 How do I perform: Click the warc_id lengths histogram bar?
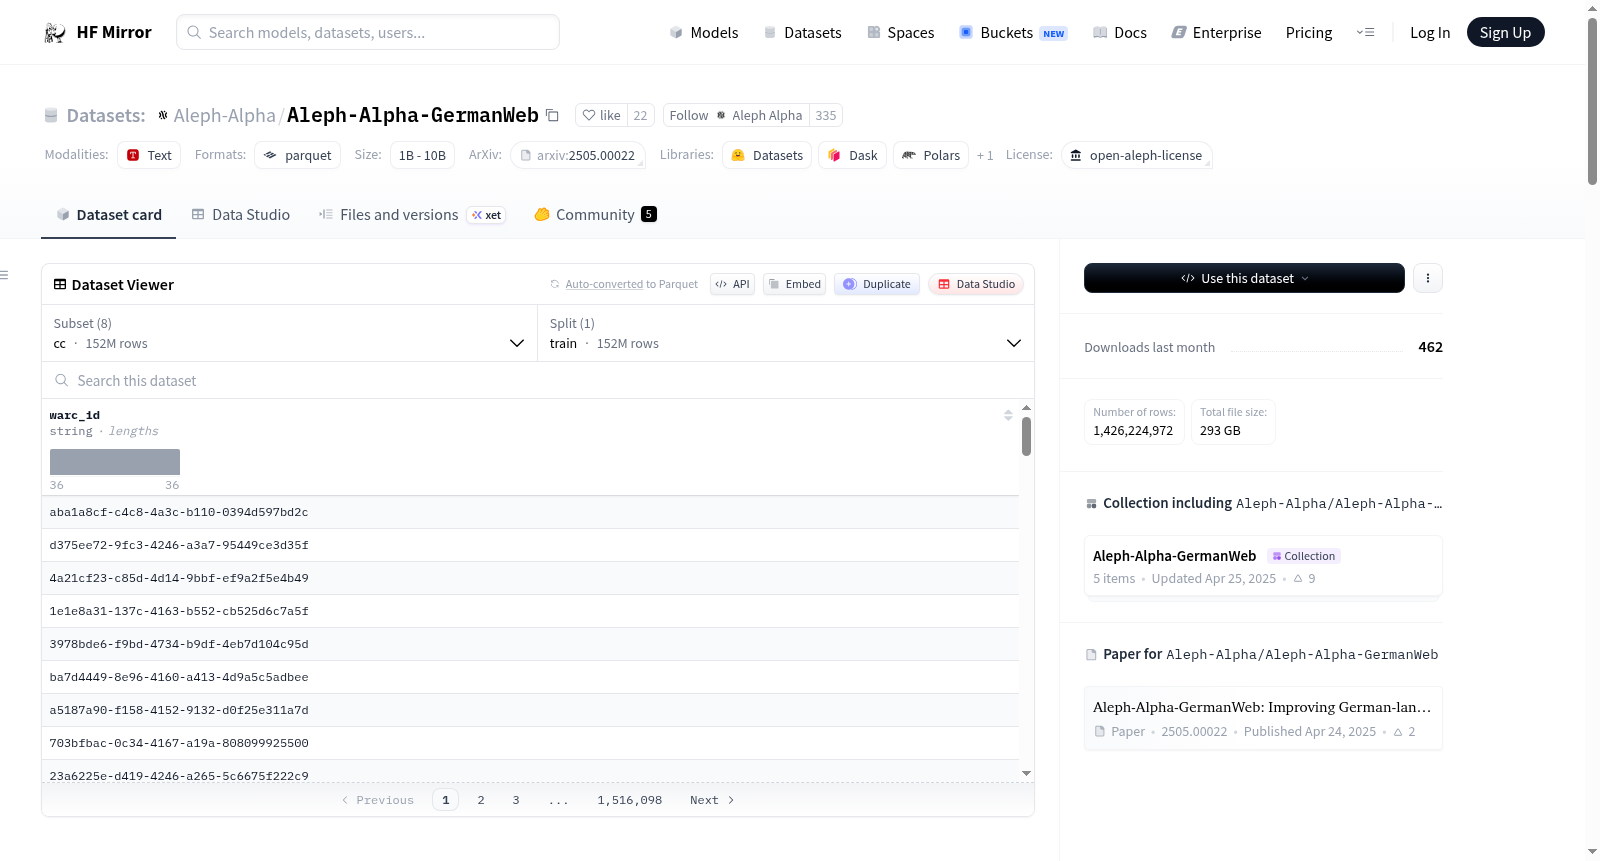[x=115, y=462]
